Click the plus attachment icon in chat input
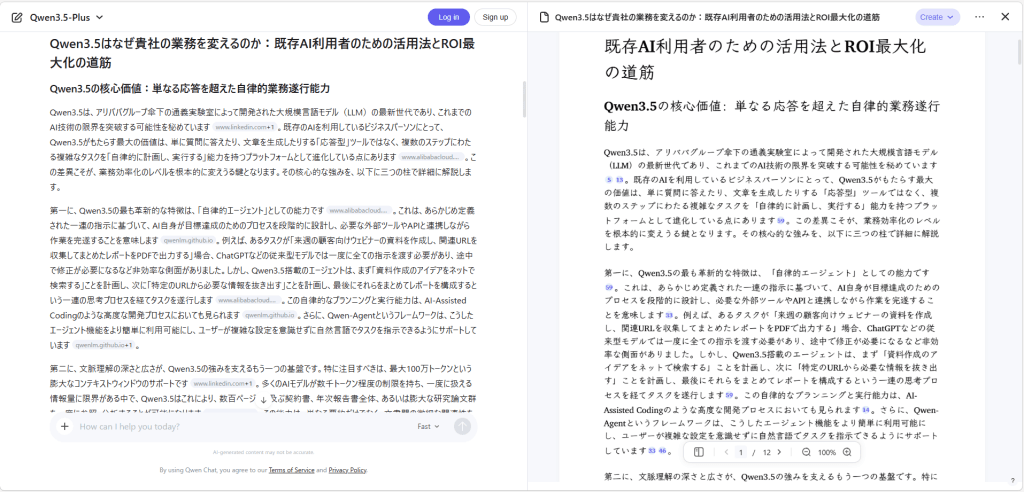Viewport: 1024px width, 492px height. tap(65, 427)
